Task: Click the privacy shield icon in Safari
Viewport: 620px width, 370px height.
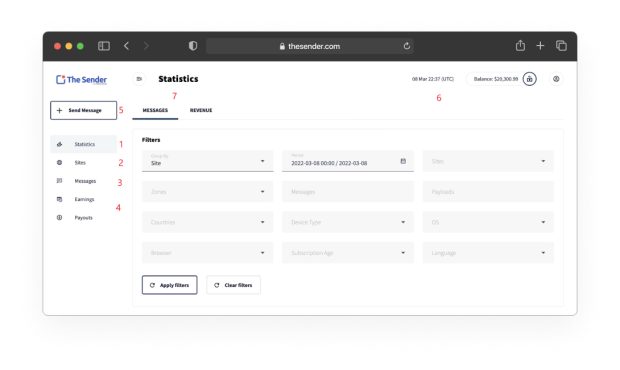Action: (x=193, y=46)
